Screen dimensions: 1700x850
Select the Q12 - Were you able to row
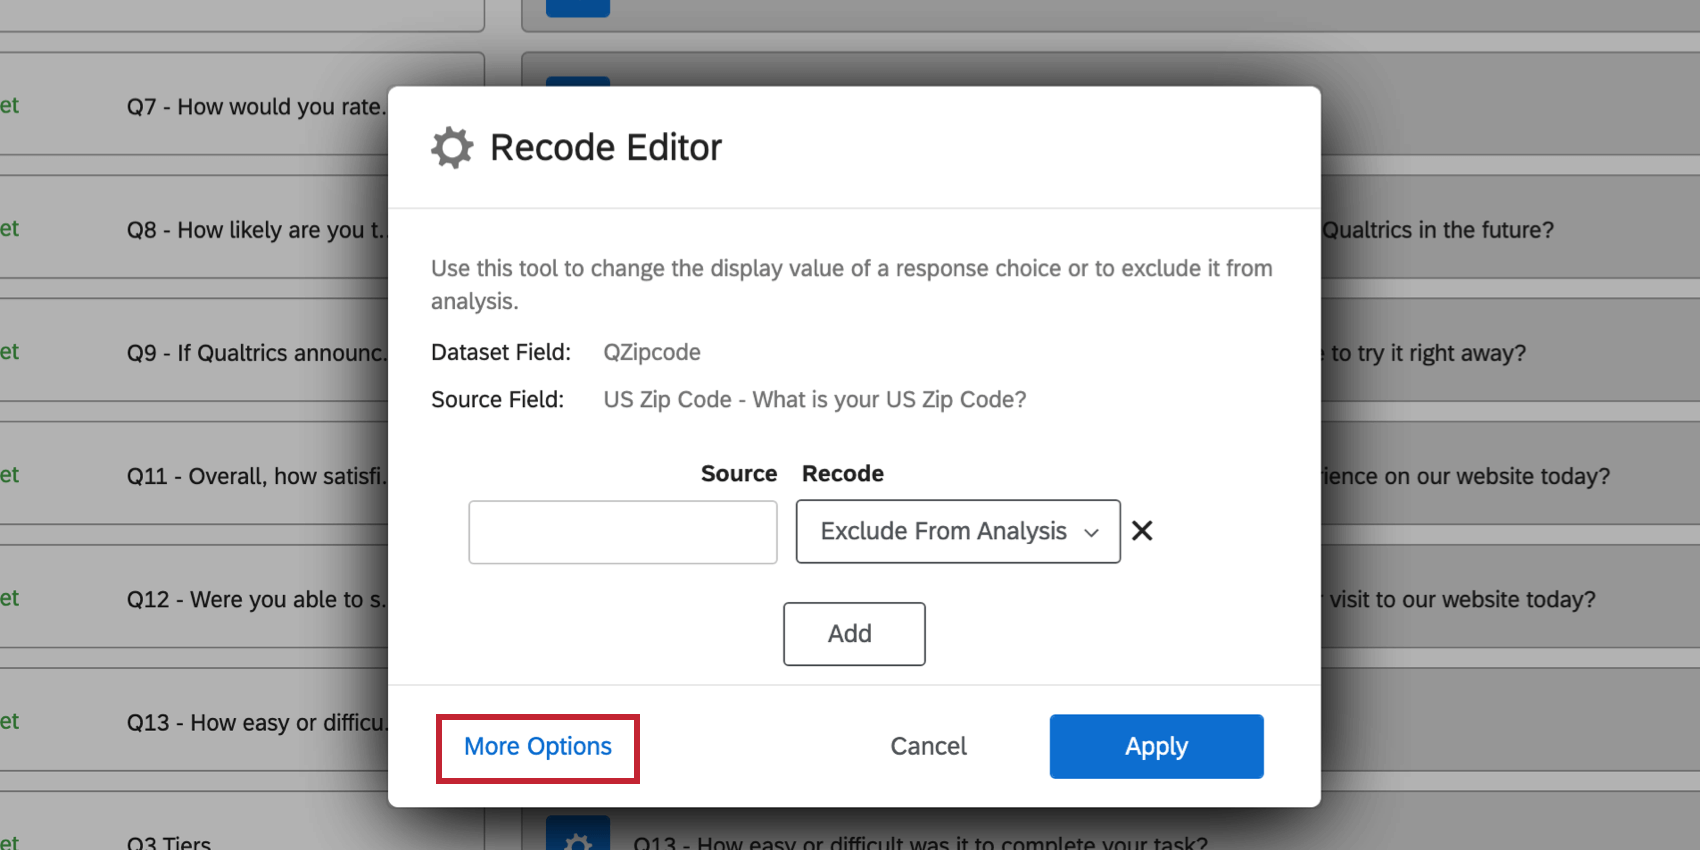(x=255, y=599)
